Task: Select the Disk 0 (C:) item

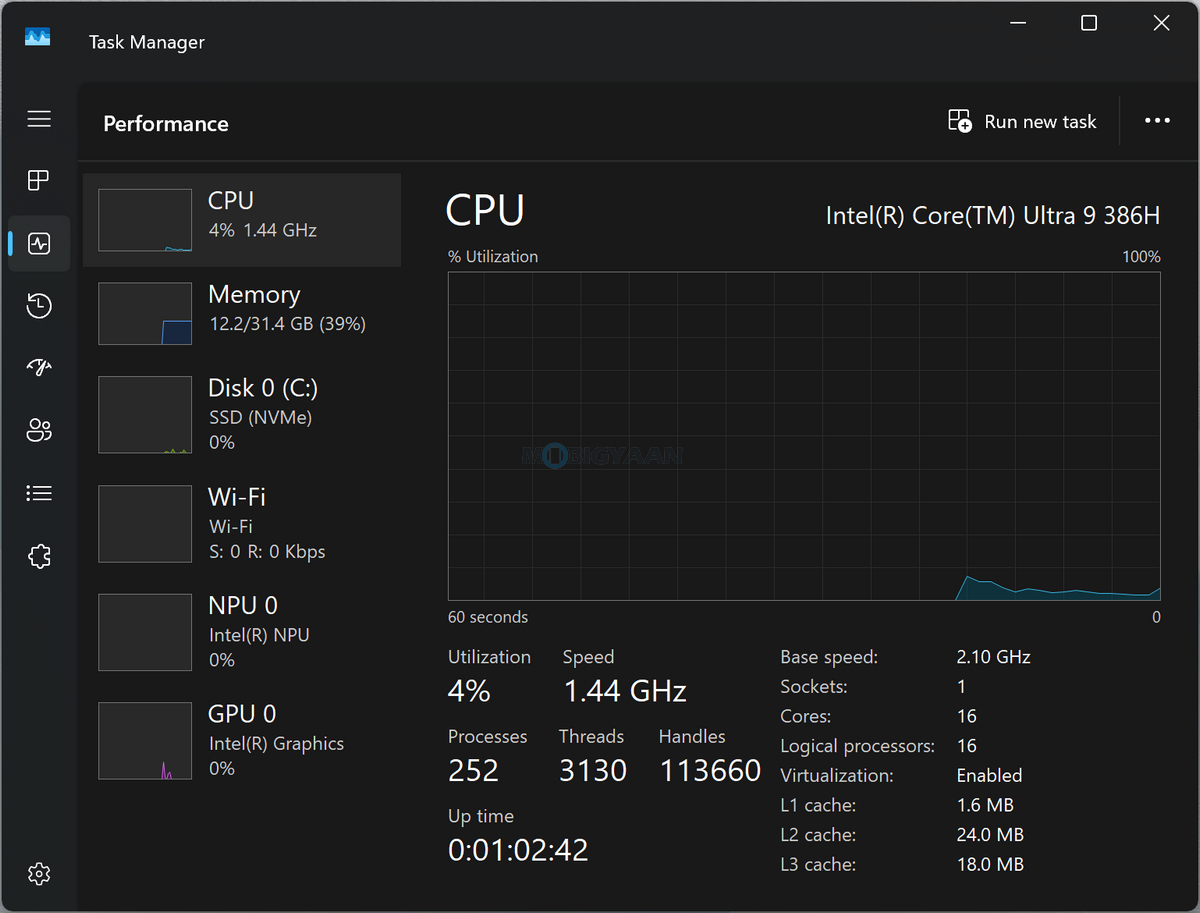Action: pos(242,415)
